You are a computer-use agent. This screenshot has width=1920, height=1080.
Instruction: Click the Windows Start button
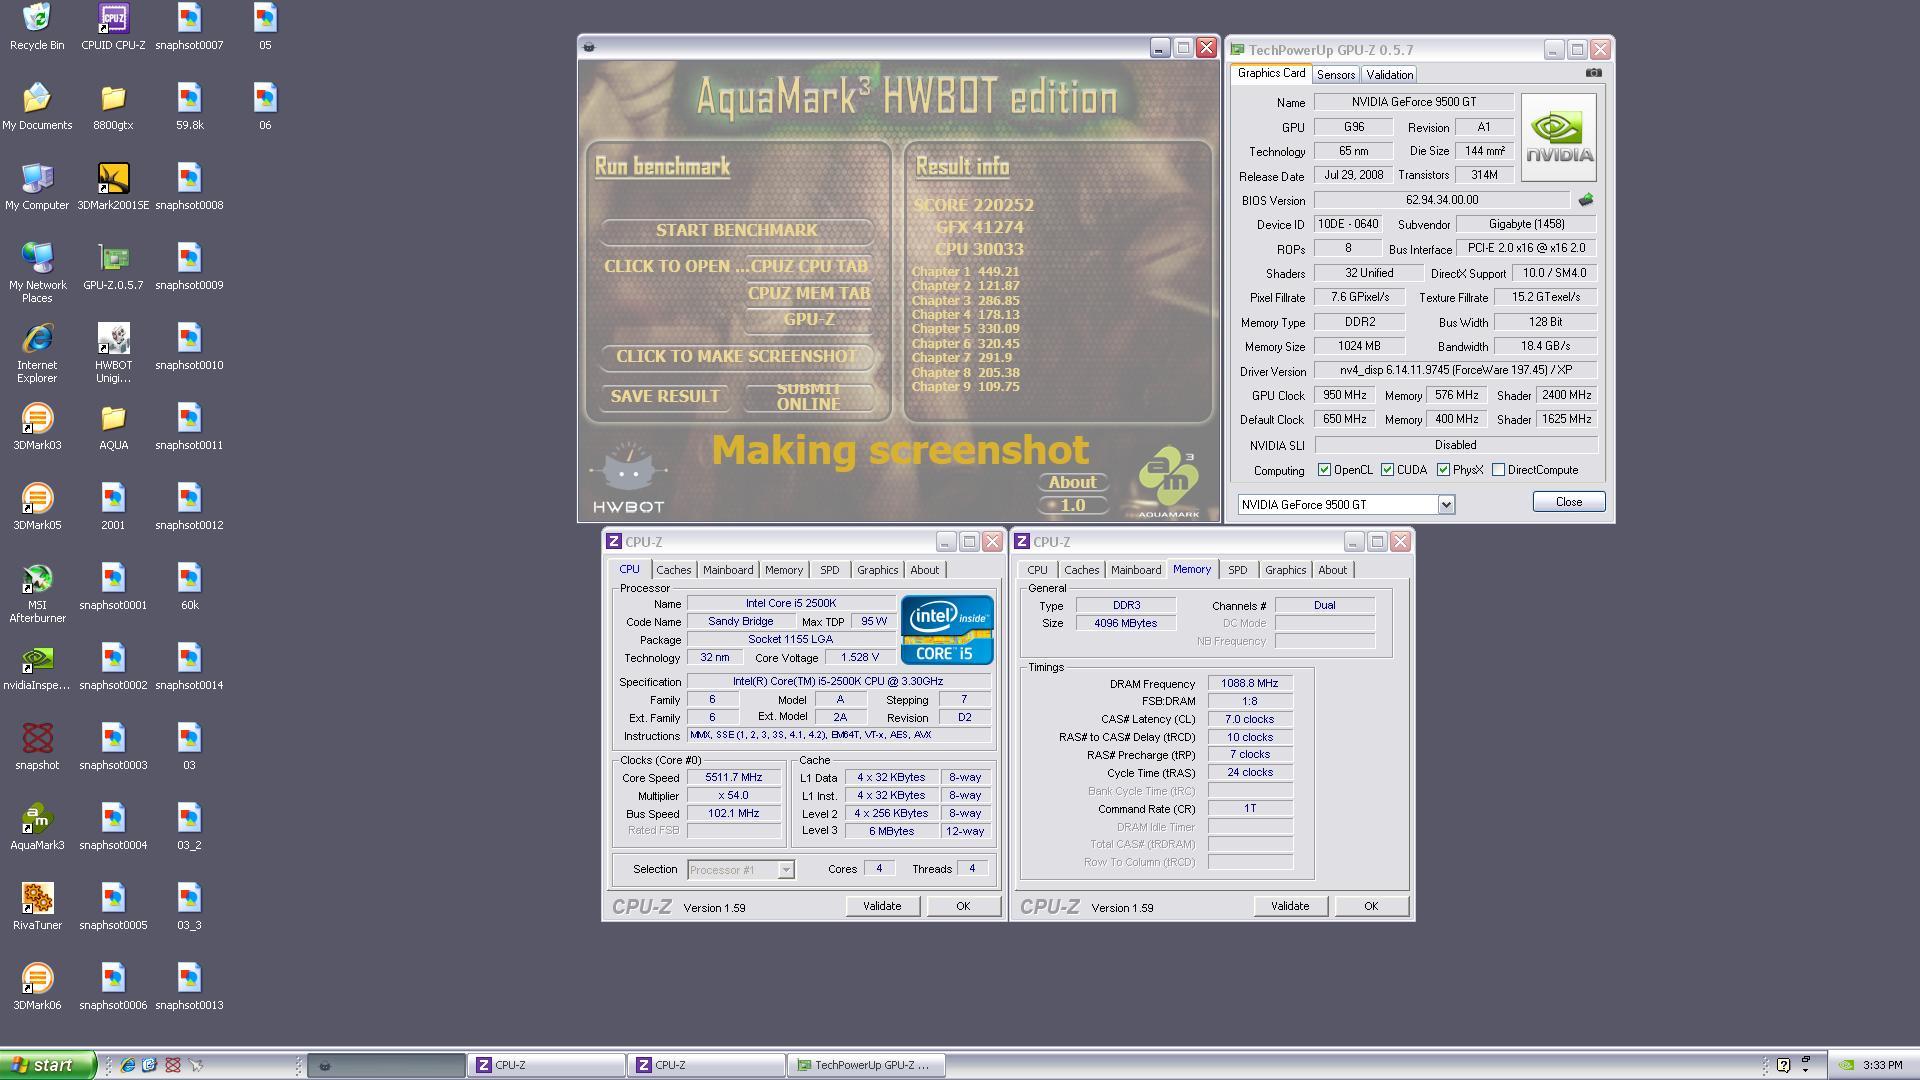click(x=48, y=1065)
